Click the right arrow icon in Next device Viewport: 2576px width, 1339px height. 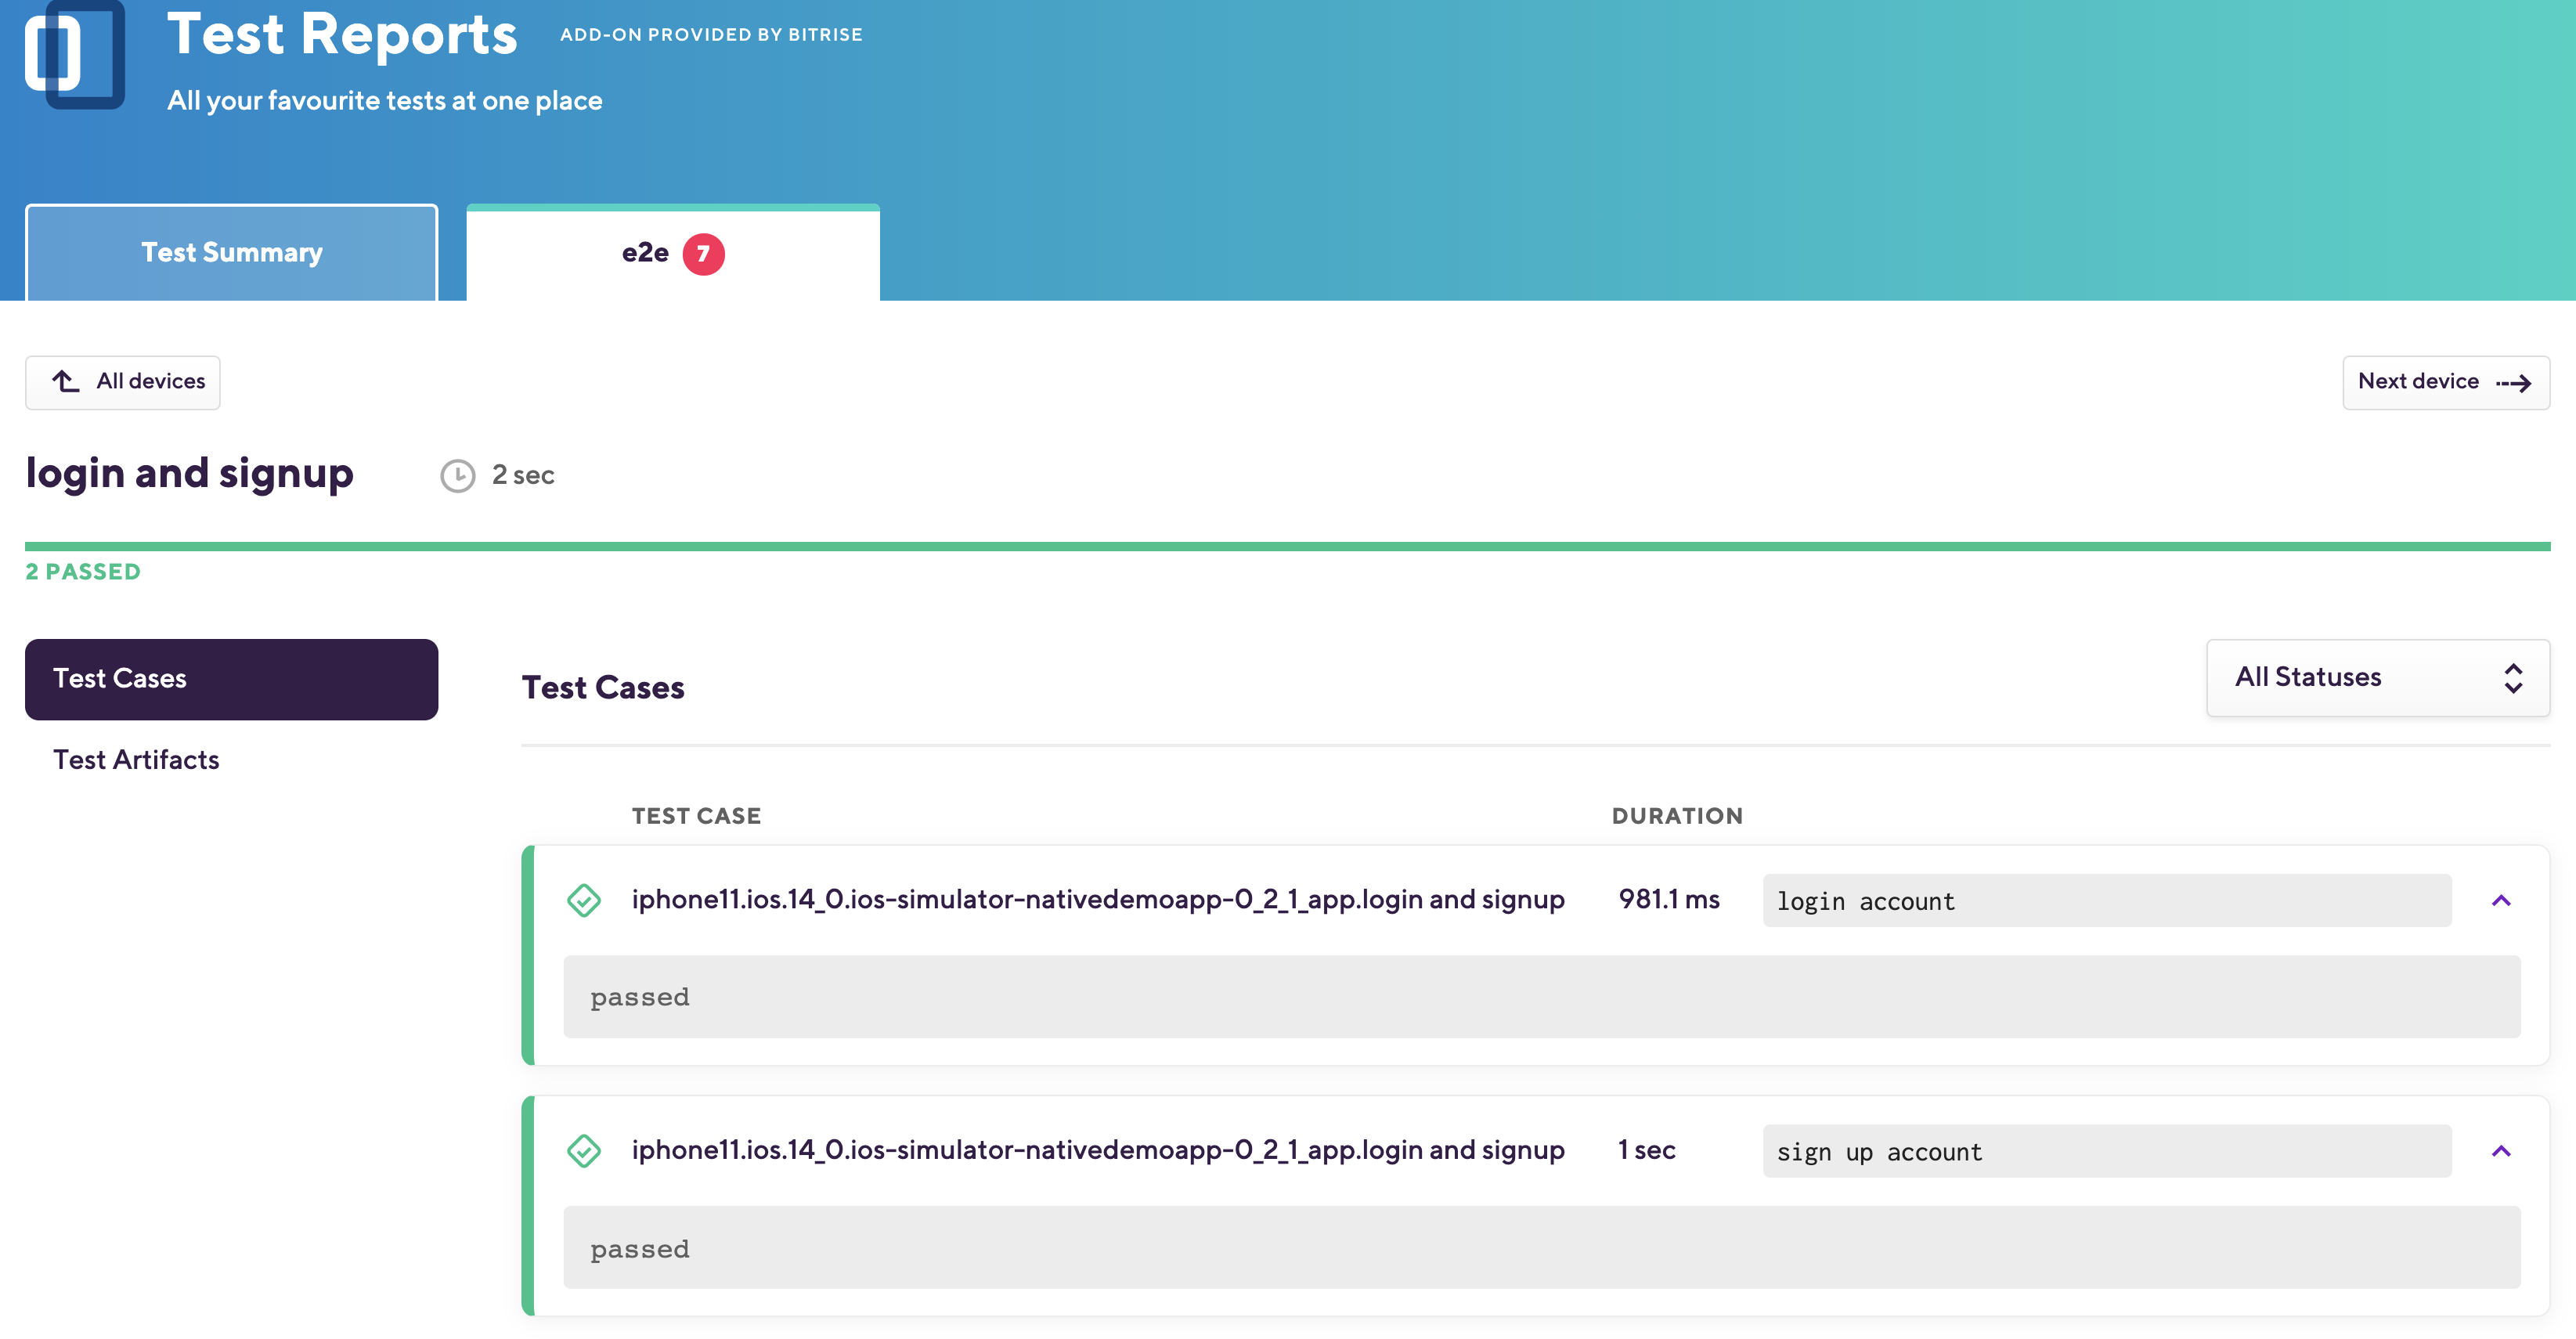tap(2514, 383)
